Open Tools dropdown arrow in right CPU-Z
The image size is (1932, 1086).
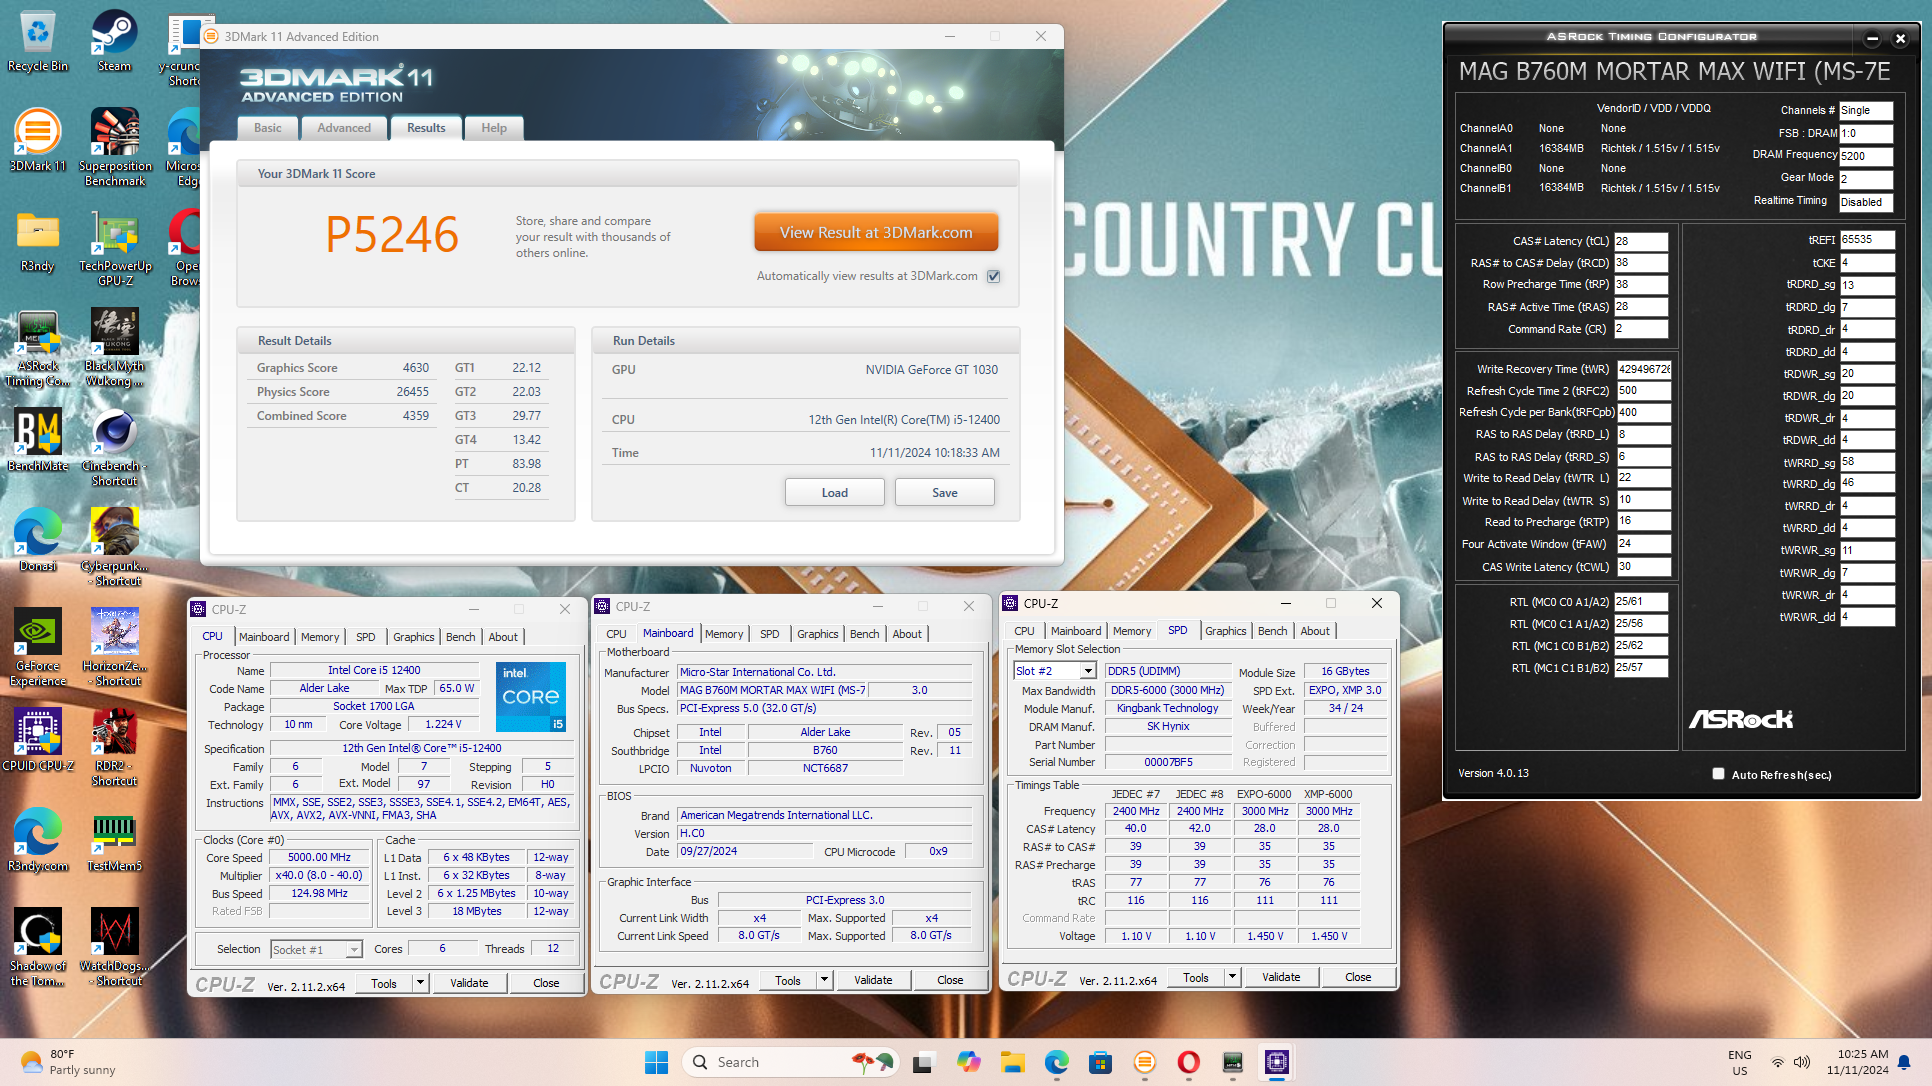(1233, 977)
